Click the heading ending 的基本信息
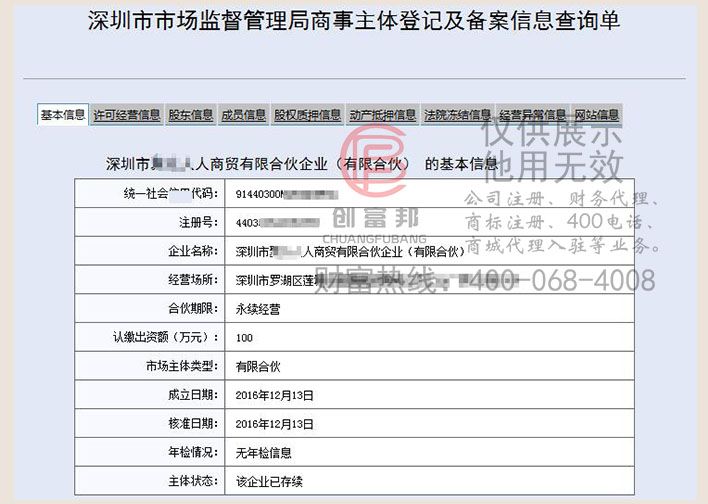The height and width of the screenshot is (504, 708). click(x=302, y=164)
